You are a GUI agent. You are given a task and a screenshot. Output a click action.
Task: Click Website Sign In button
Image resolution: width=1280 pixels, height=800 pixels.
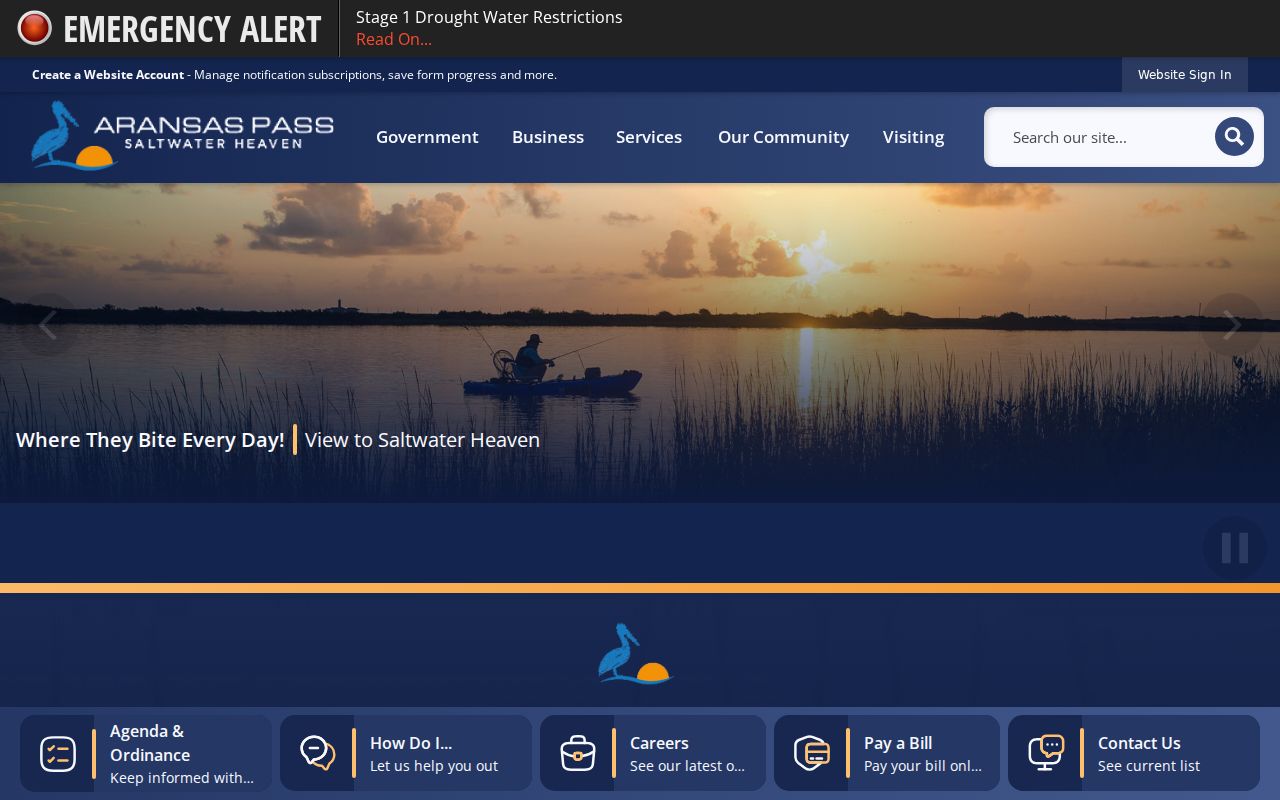(1184, 75)
